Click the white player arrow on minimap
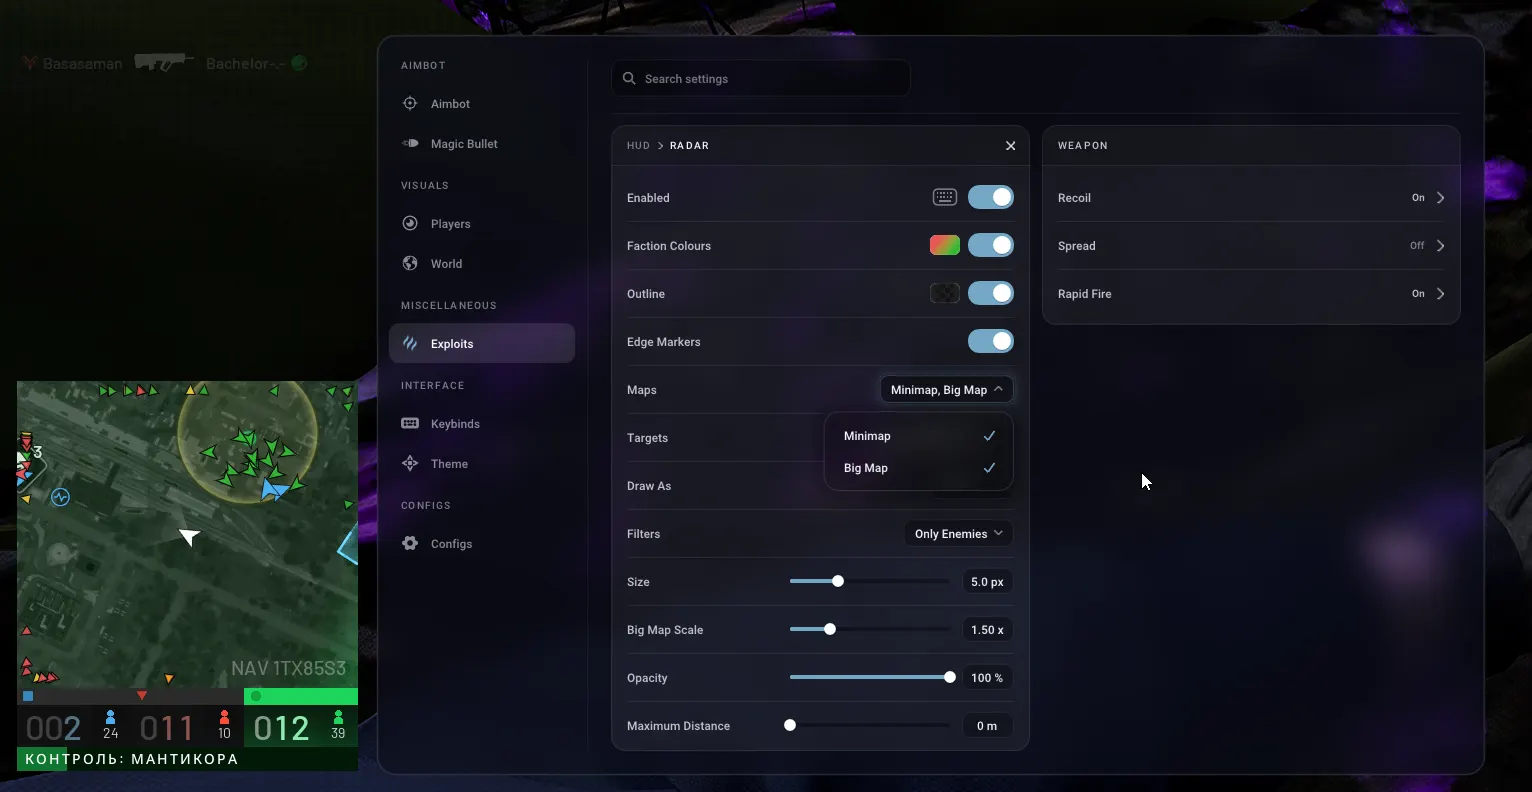 (x=189, y=536)
